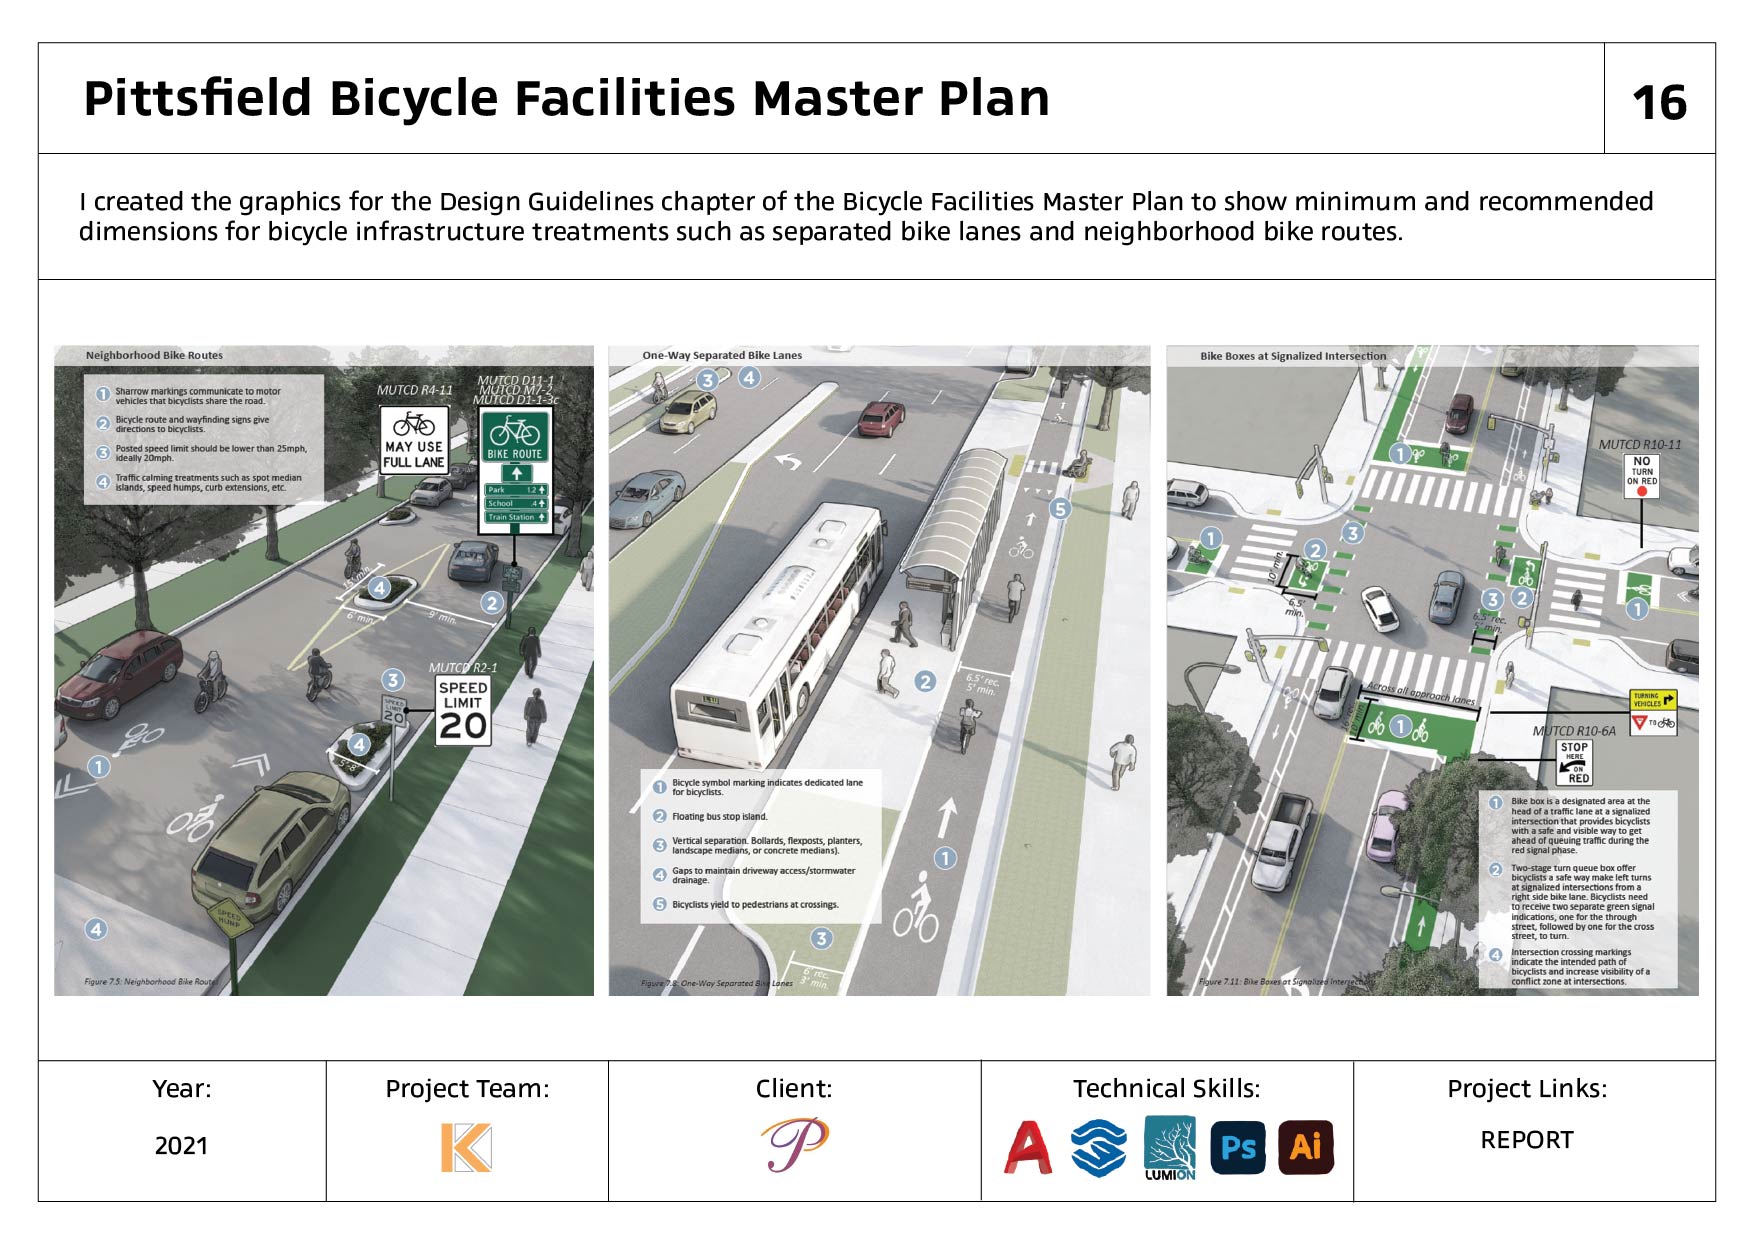Click the May Use Full Lane sign
The image size is (1754, 1240).
pyautogui.click(x=414, y=440)
